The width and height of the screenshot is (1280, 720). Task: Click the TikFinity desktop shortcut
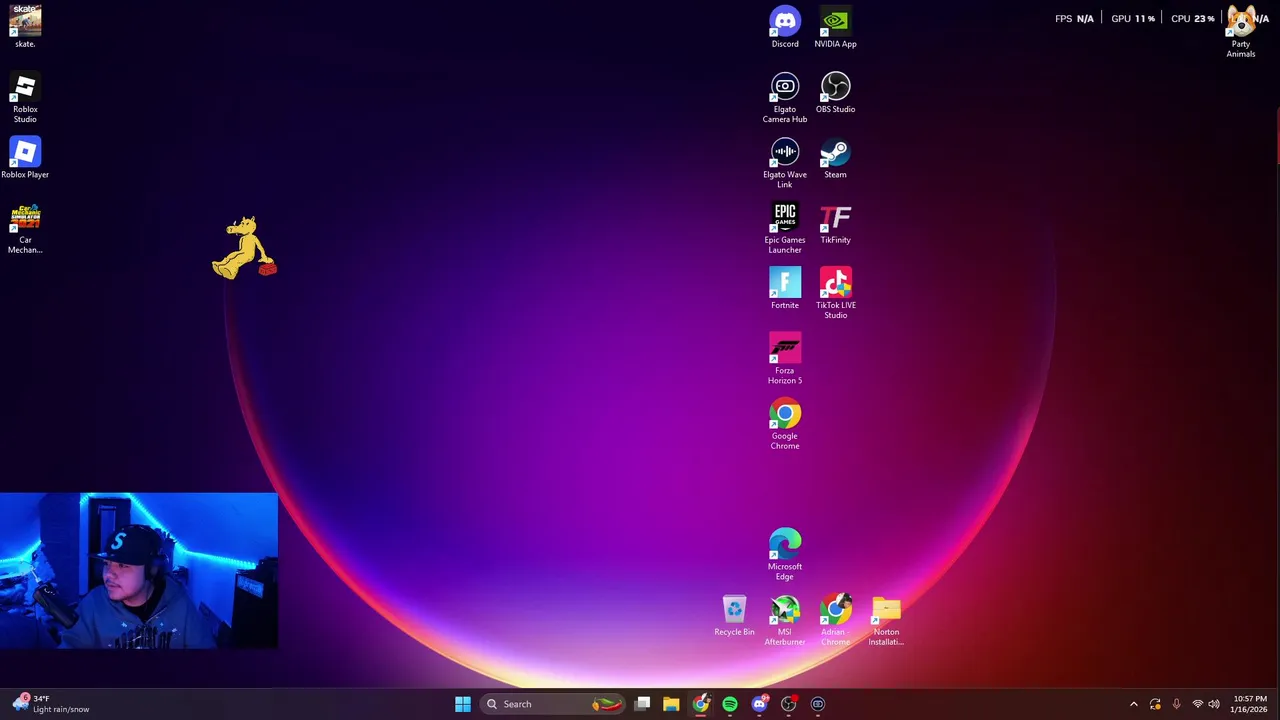pyautogui.click(x=835, y=224)
